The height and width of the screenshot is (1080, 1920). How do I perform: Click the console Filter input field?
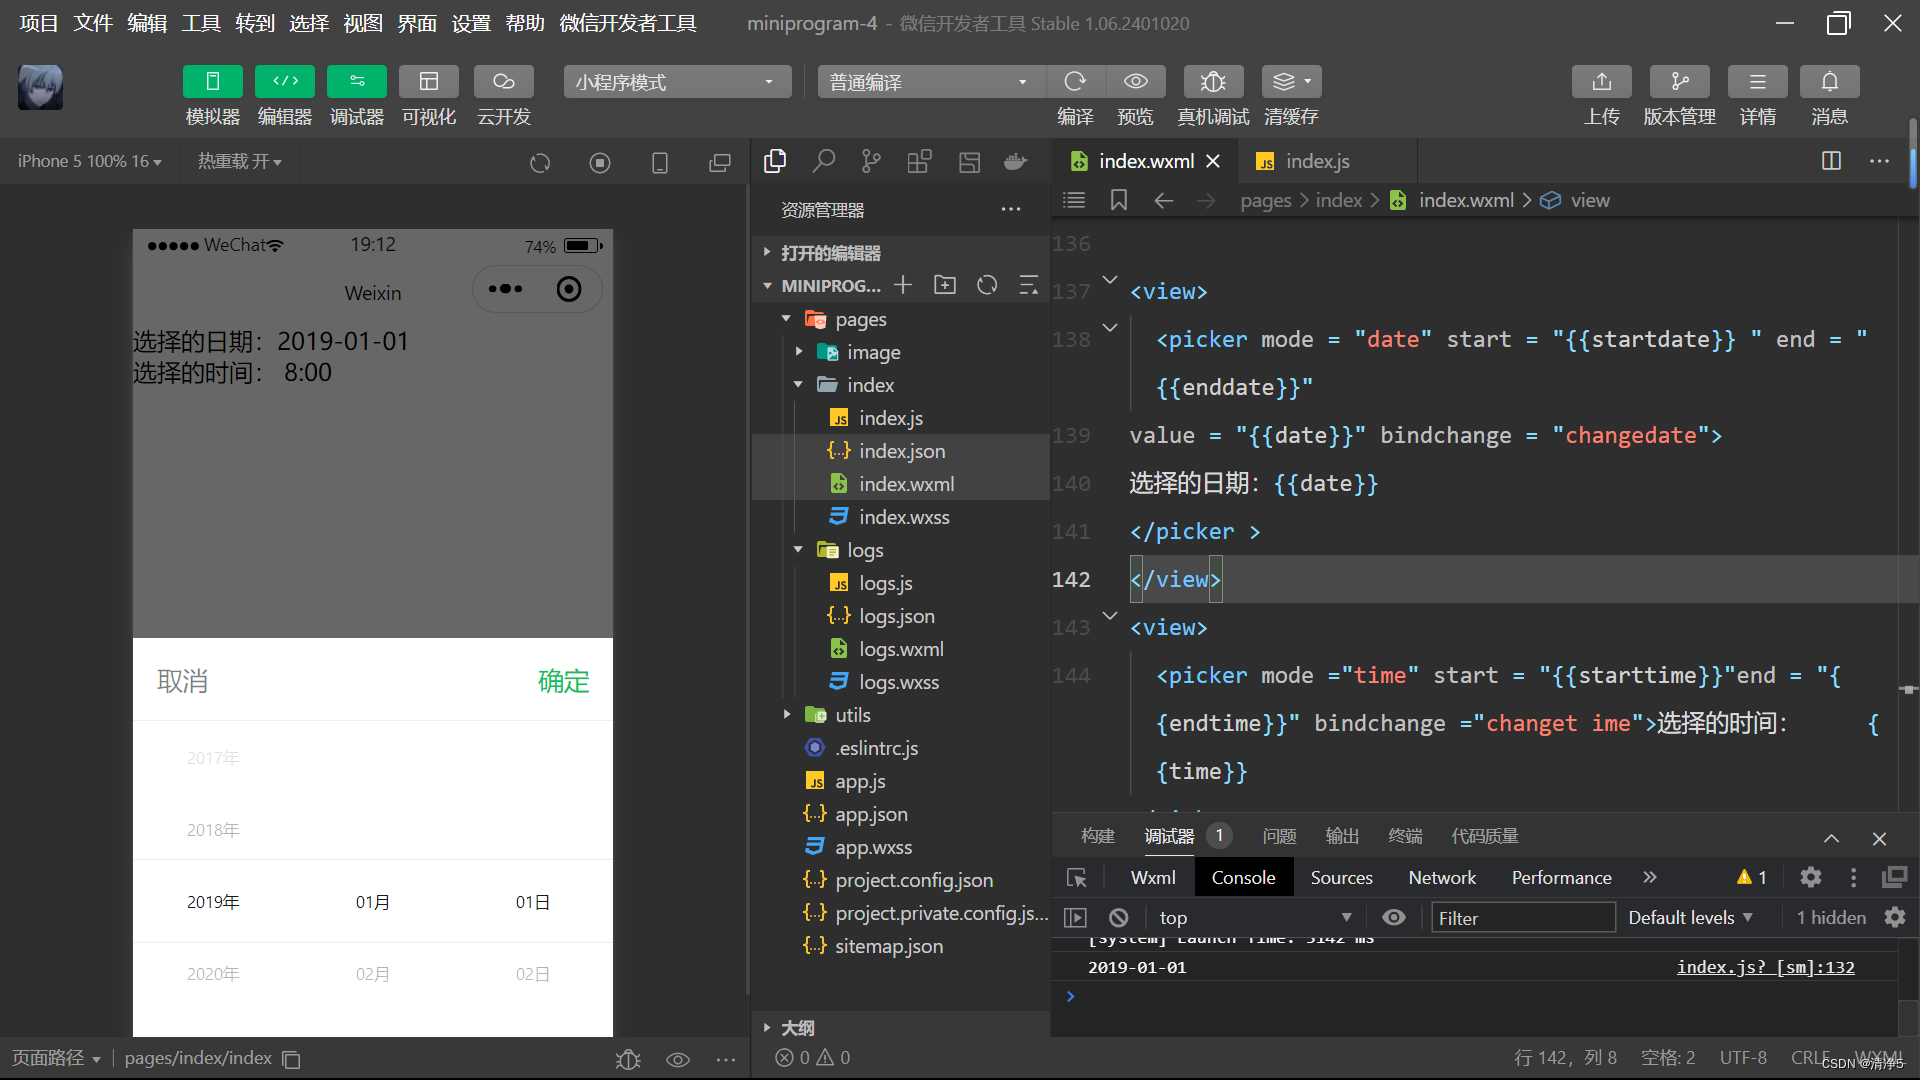click(1522, 918)
